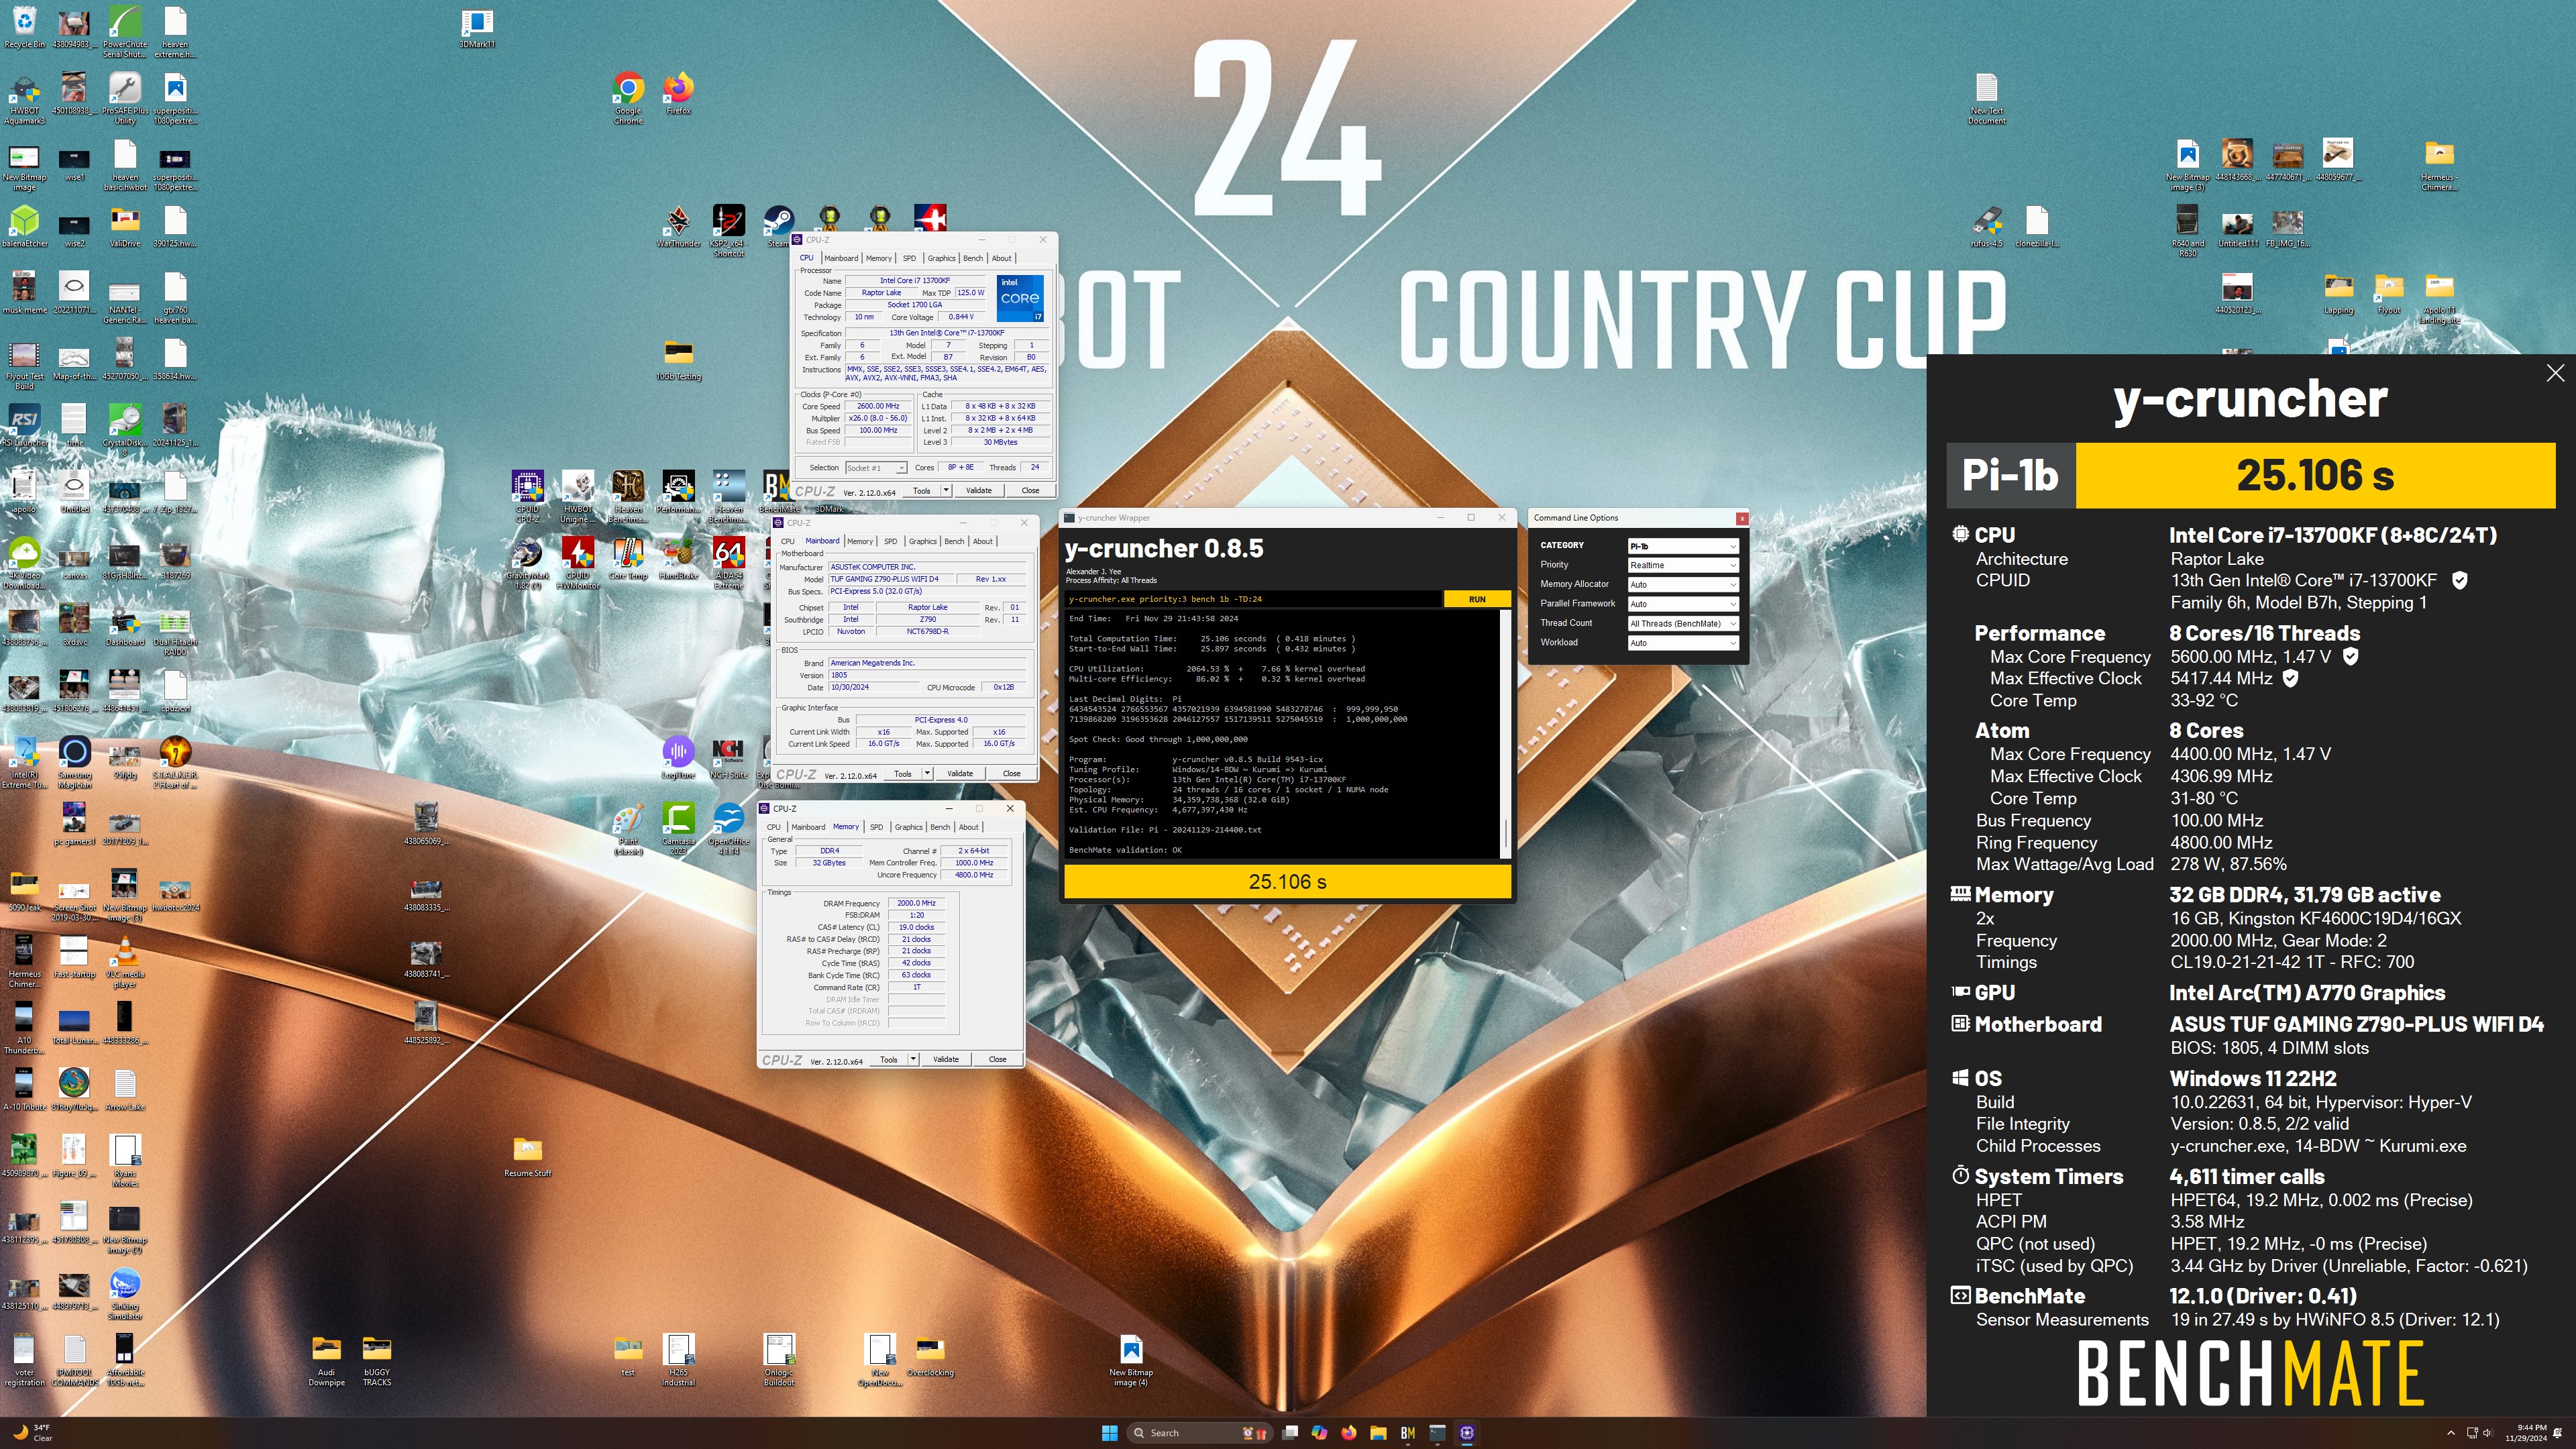Open GravityMark 1.82 desktop icon
The width and height of the screenshot is (2576, 1449).
[x=527, y=563]
